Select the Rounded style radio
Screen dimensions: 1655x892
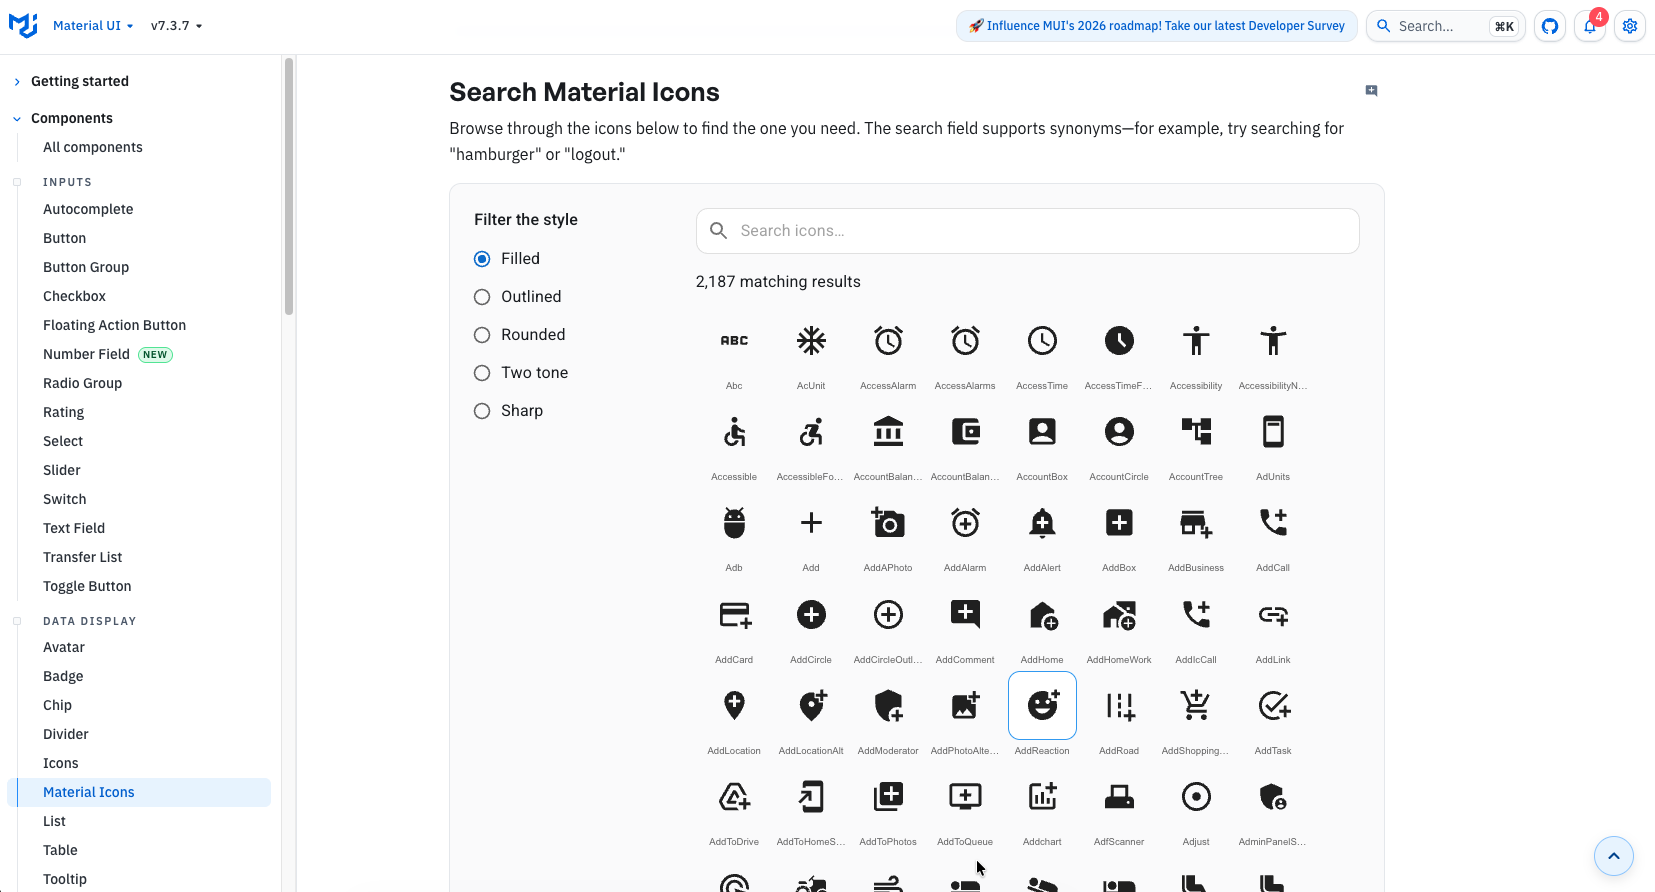[482, 335]
